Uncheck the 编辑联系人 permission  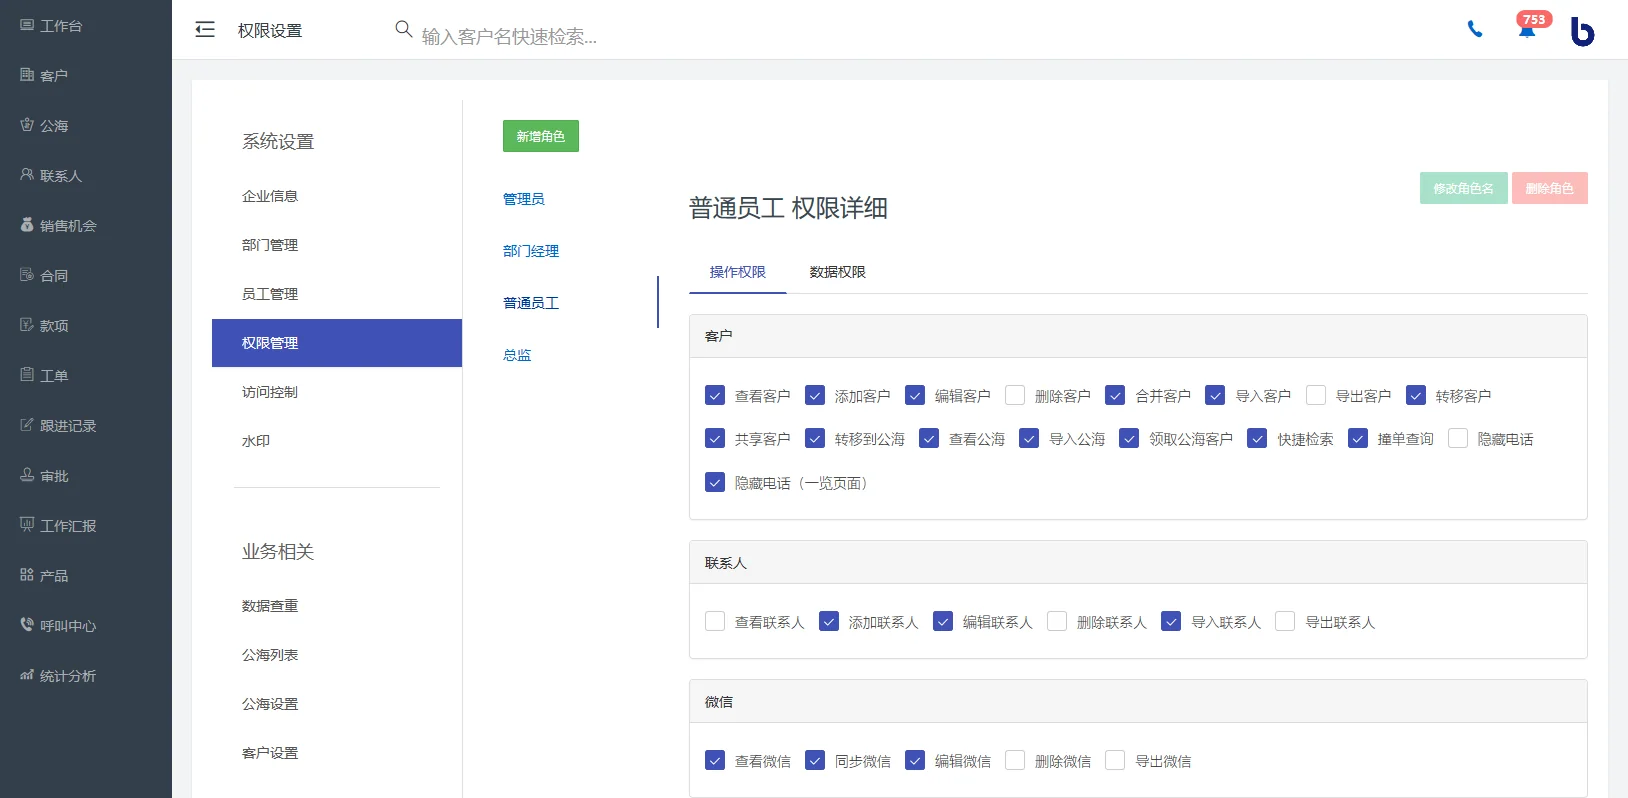point(943,621)
